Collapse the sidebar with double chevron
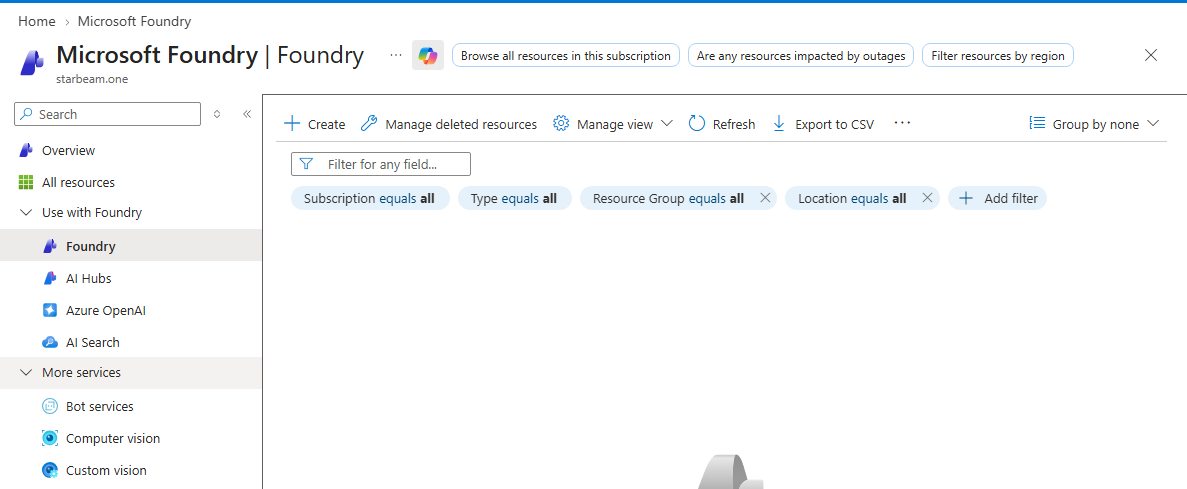The height and width of the screenshot is (489, 1187). click(x=247, y=114)
